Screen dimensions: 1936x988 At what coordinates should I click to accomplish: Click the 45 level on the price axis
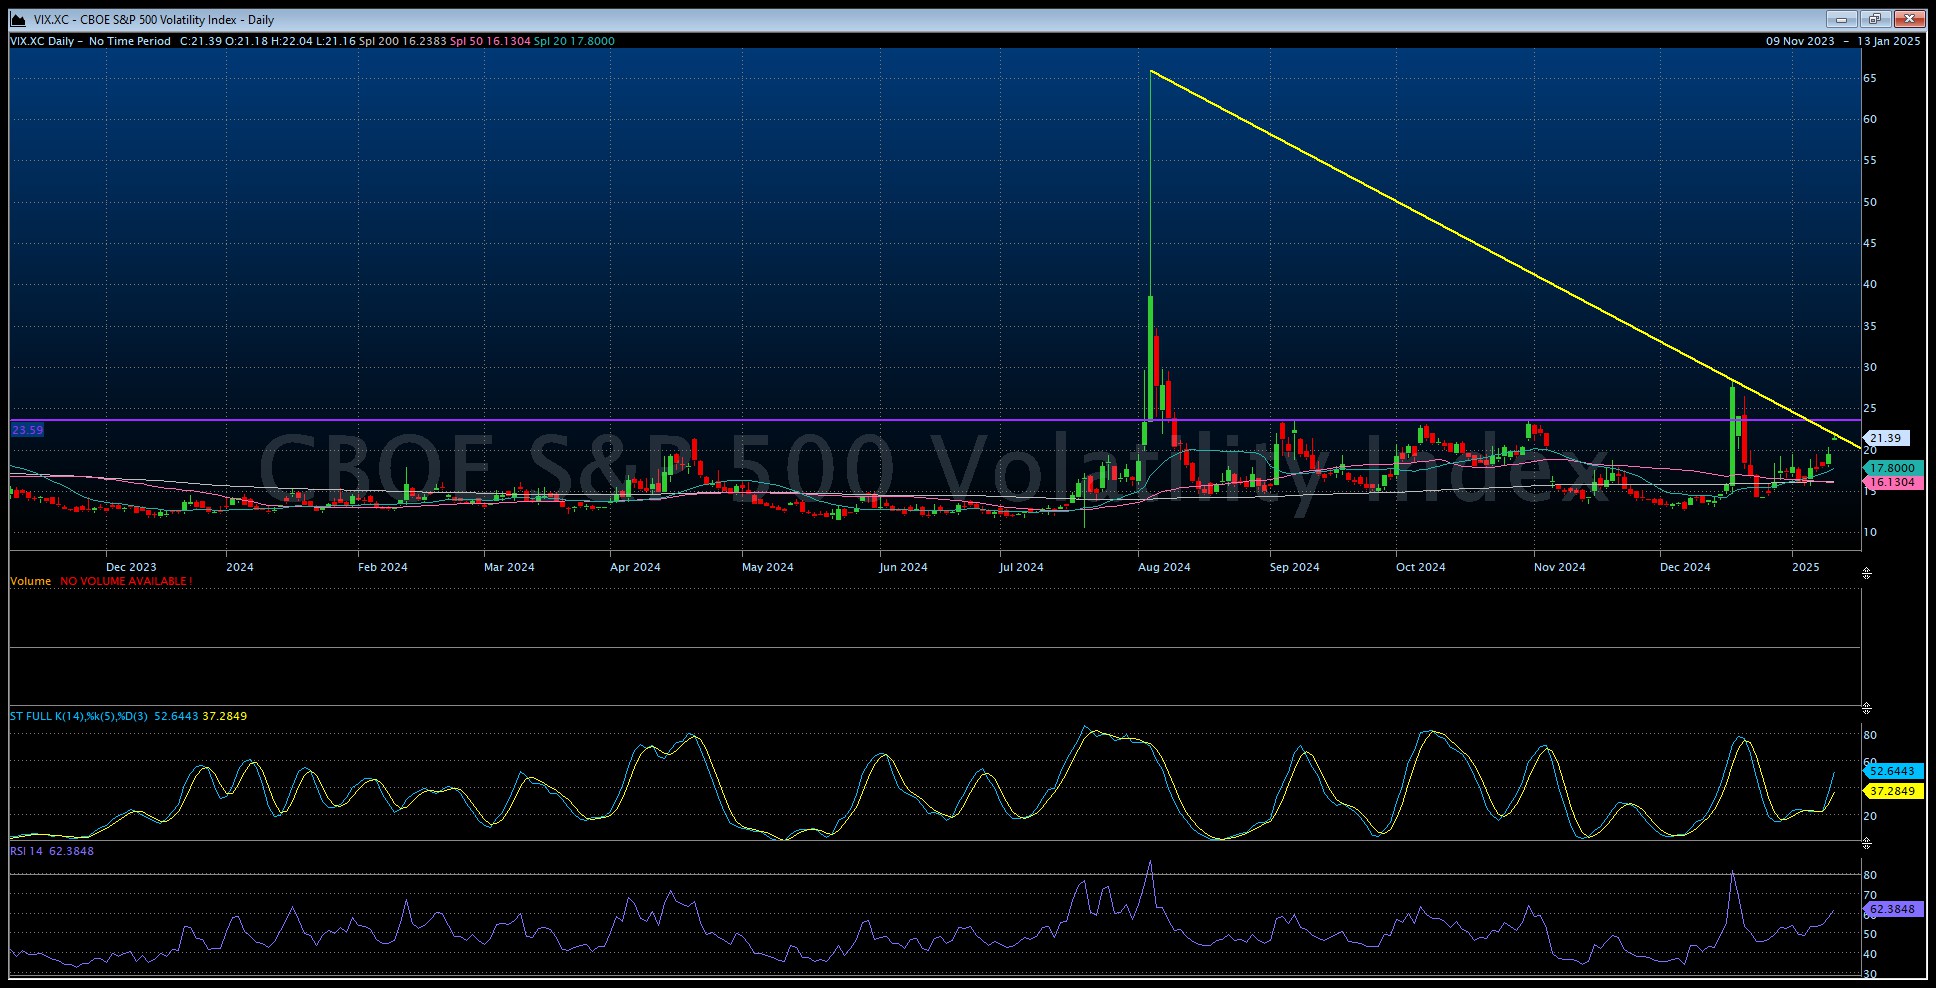(x=1870, y=243)
